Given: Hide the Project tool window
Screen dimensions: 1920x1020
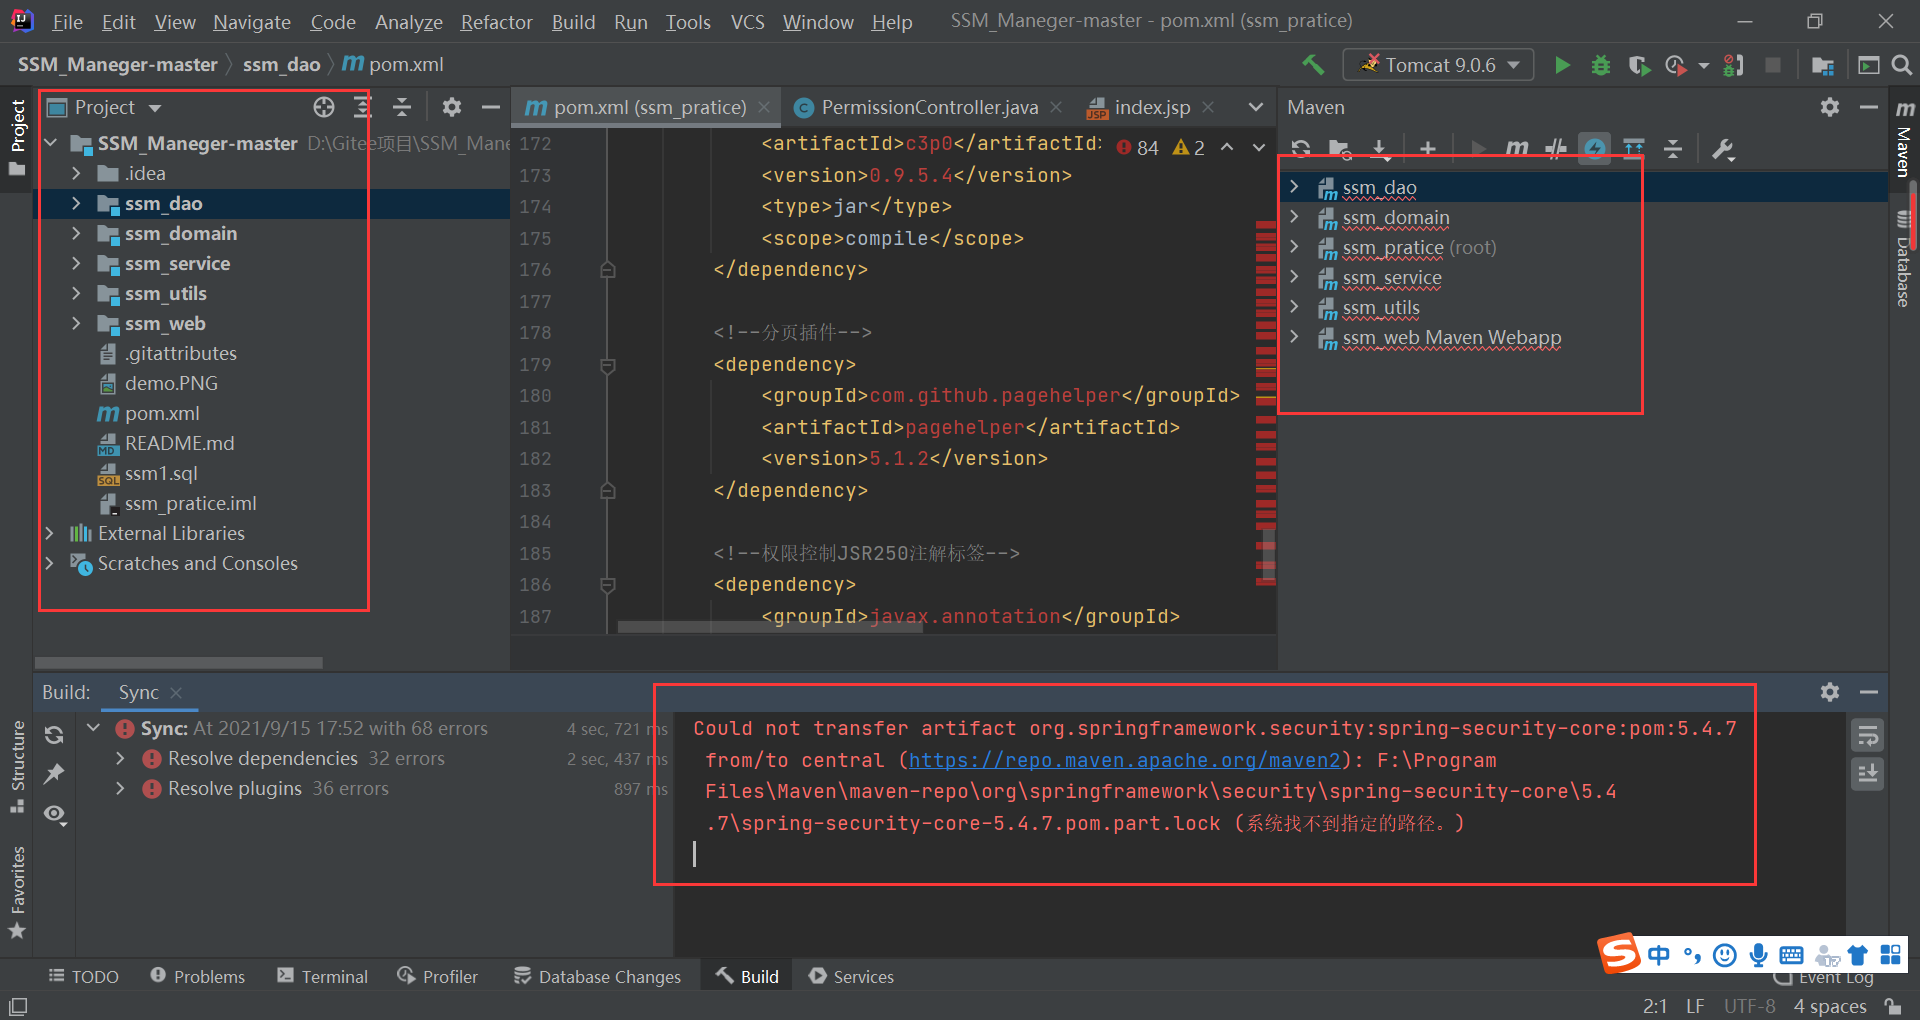Looking at the screenshot, I should coord(490,107).
